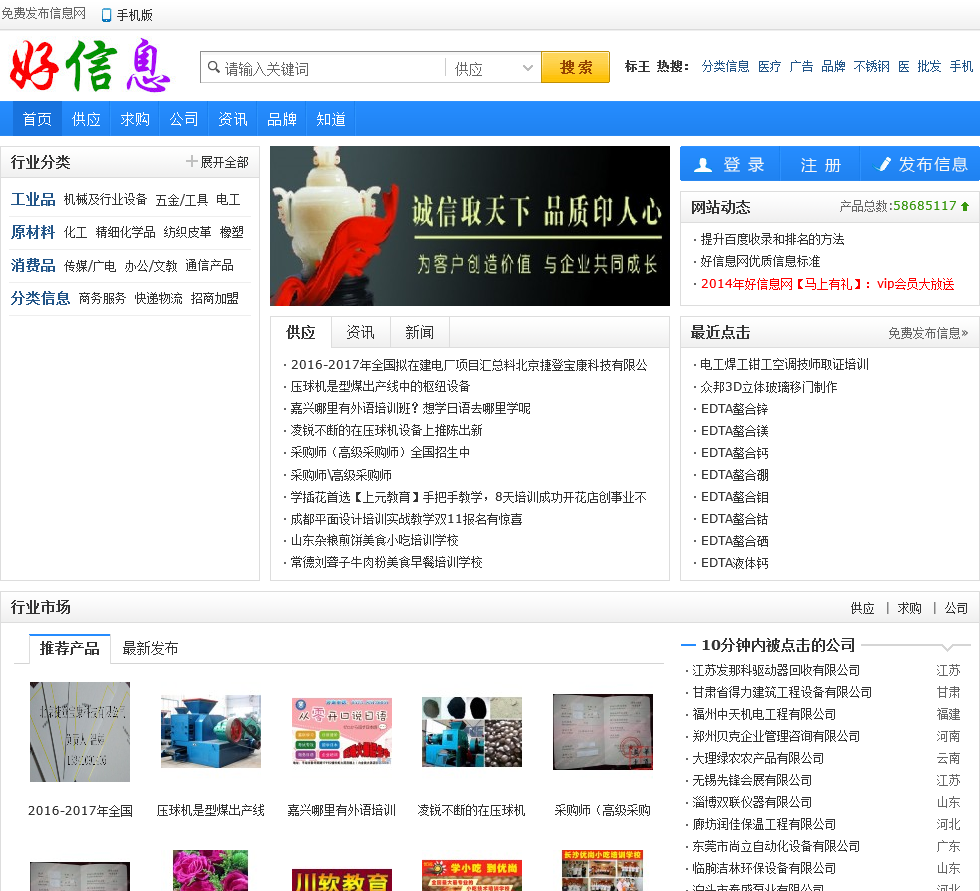Open the flower image product thumbnail
Screen dimensions: 980x891
click(x=211, y=870)
